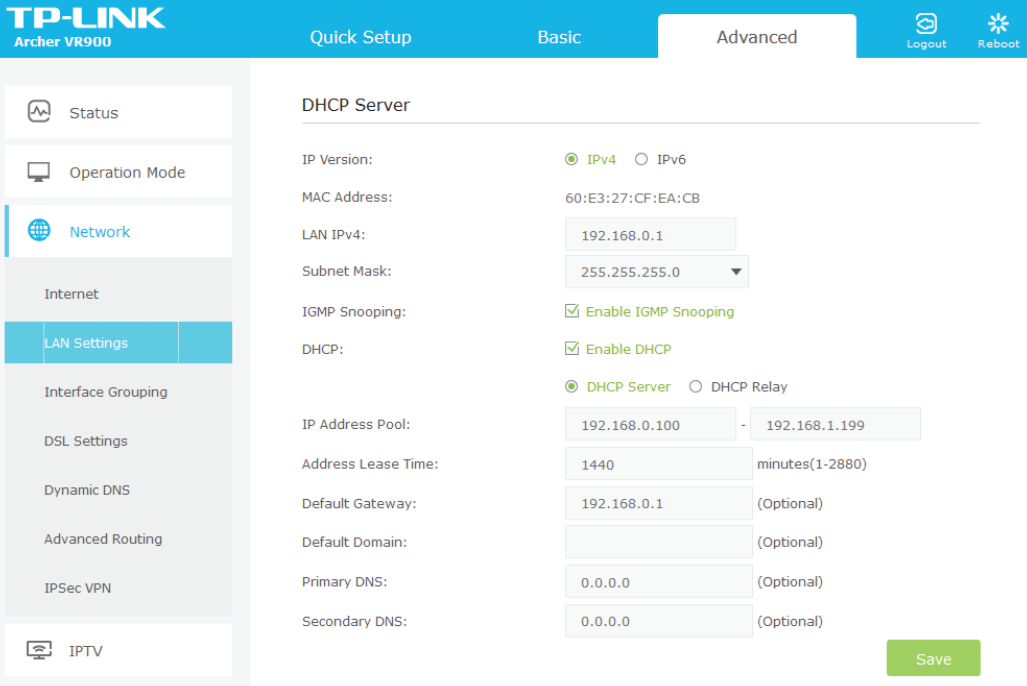Screen dimensions: 1027x686
Task: Click the MAC address value 60:E3:27:CF:EA:CB
Action: [632, 198]
